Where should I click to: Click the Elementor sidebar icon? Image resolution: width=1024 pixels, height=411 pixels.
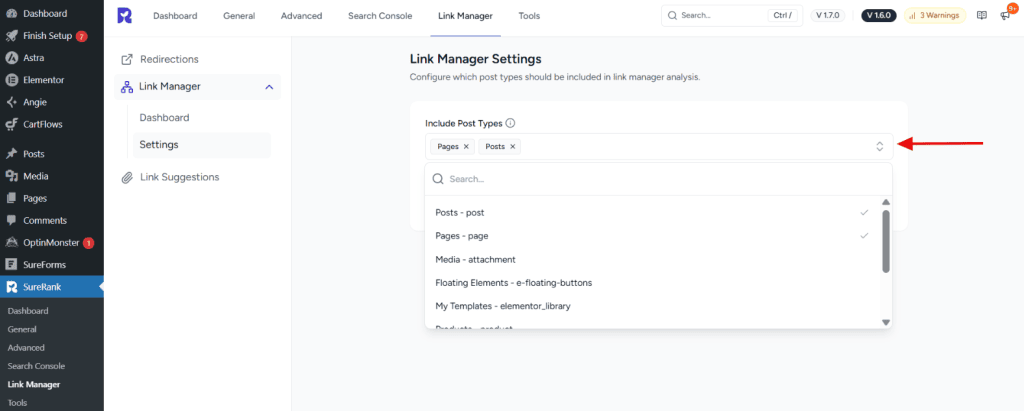(x=11, y=80)
